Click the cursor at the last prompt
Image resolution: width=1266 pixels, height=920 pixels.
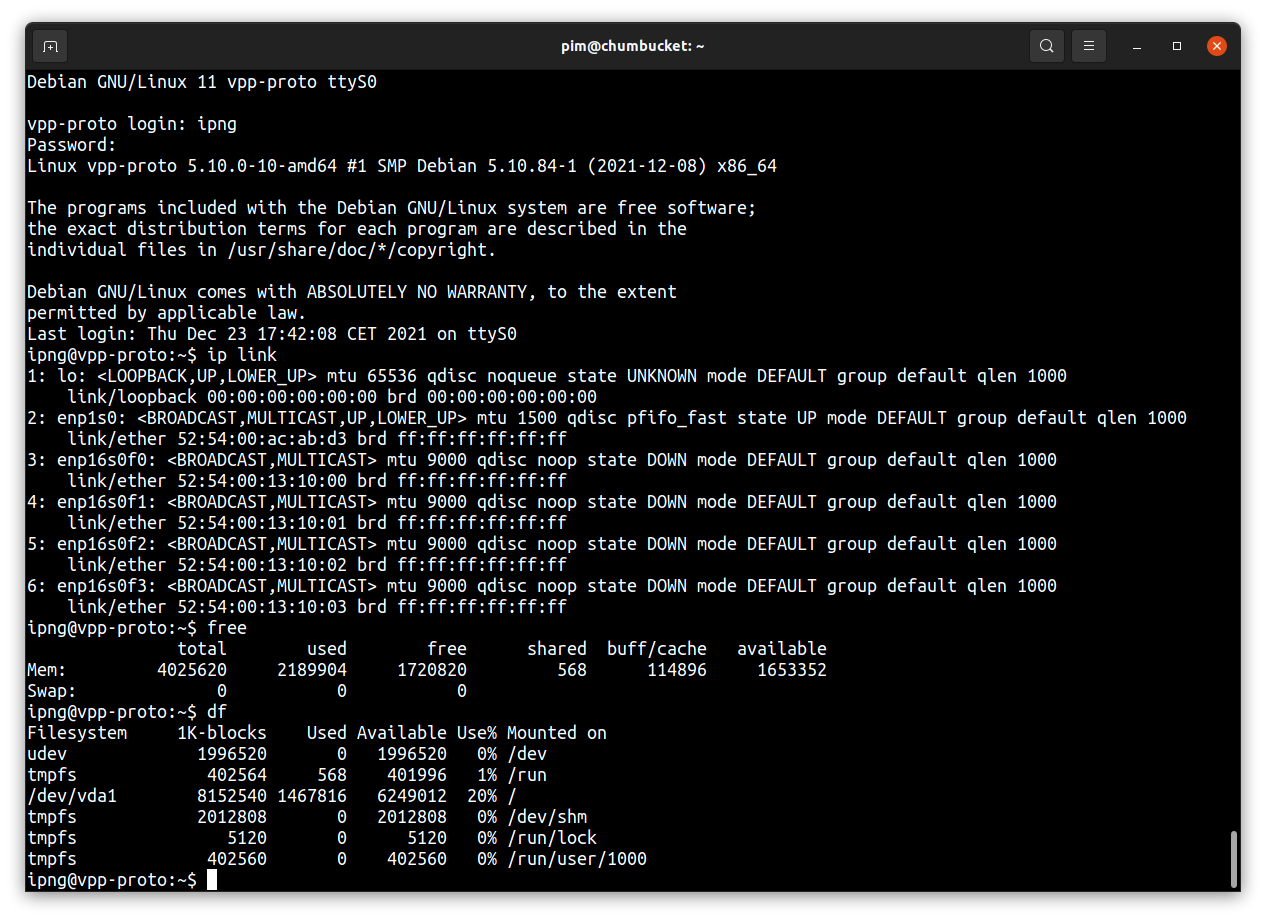click(x=212, y=880)
